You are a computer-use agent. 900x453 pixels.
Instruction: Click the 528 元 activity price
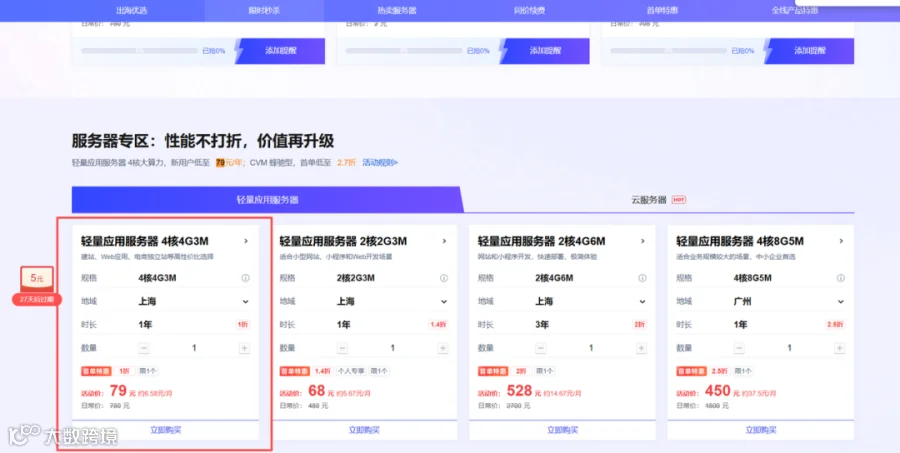tap(523, 392)
